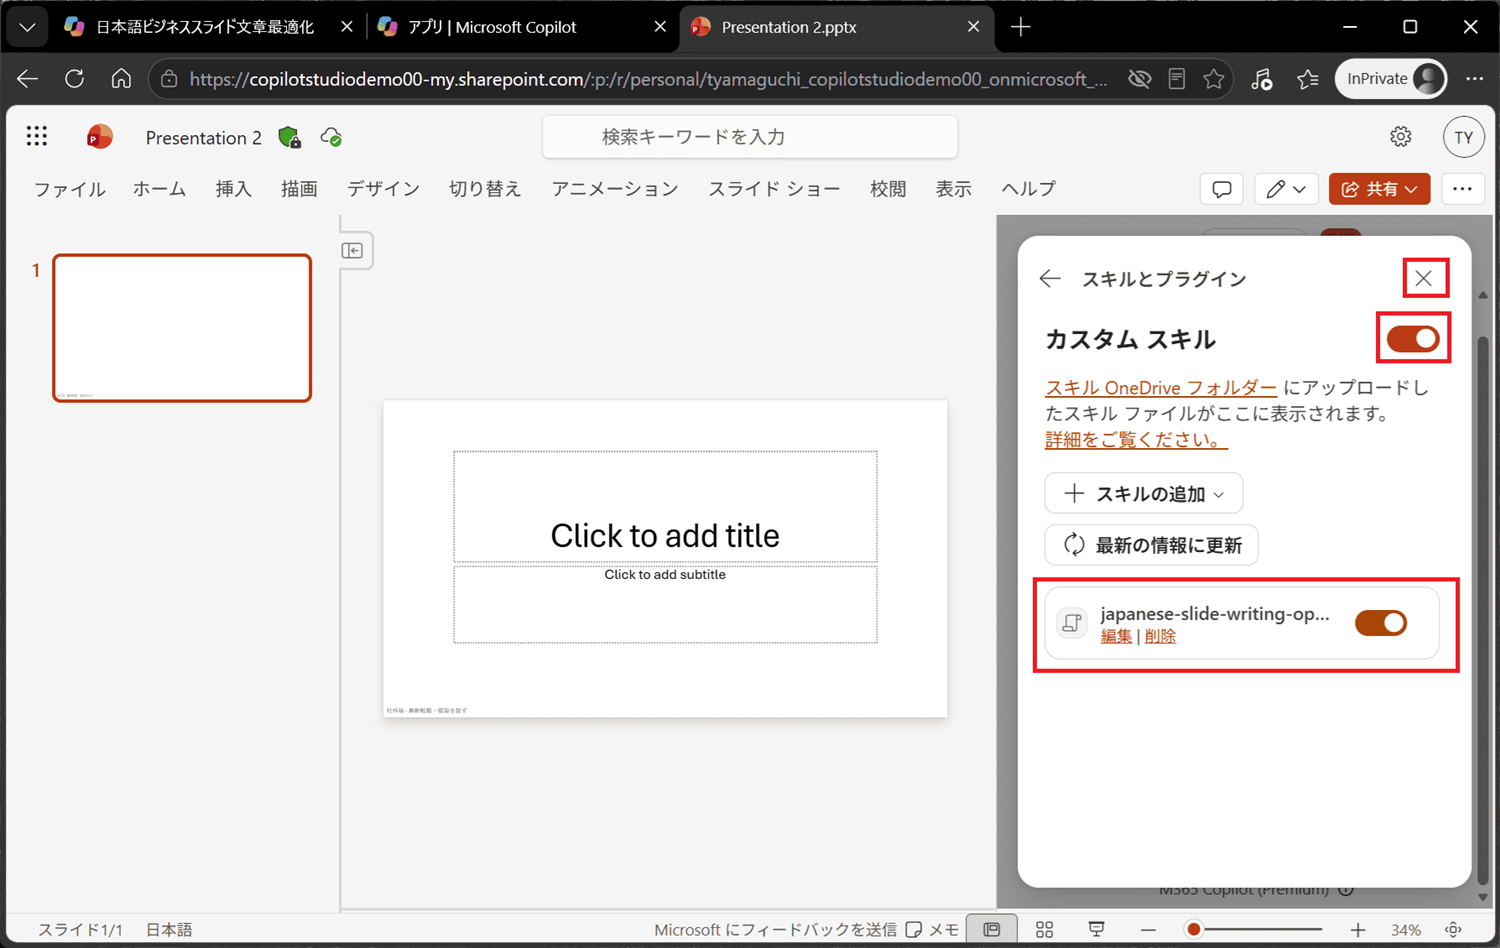This screenshot has width=1500, height=948.
Task: Open the 表示 ribbon tab
Action: pyautogui.click(x=953, y=189)
